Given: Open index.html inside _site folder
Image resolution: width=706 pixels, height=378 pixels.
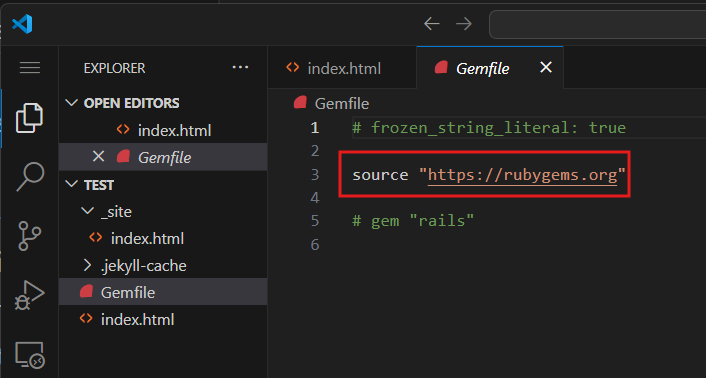Looking at the screenshot, I should [x=163, y=238].
